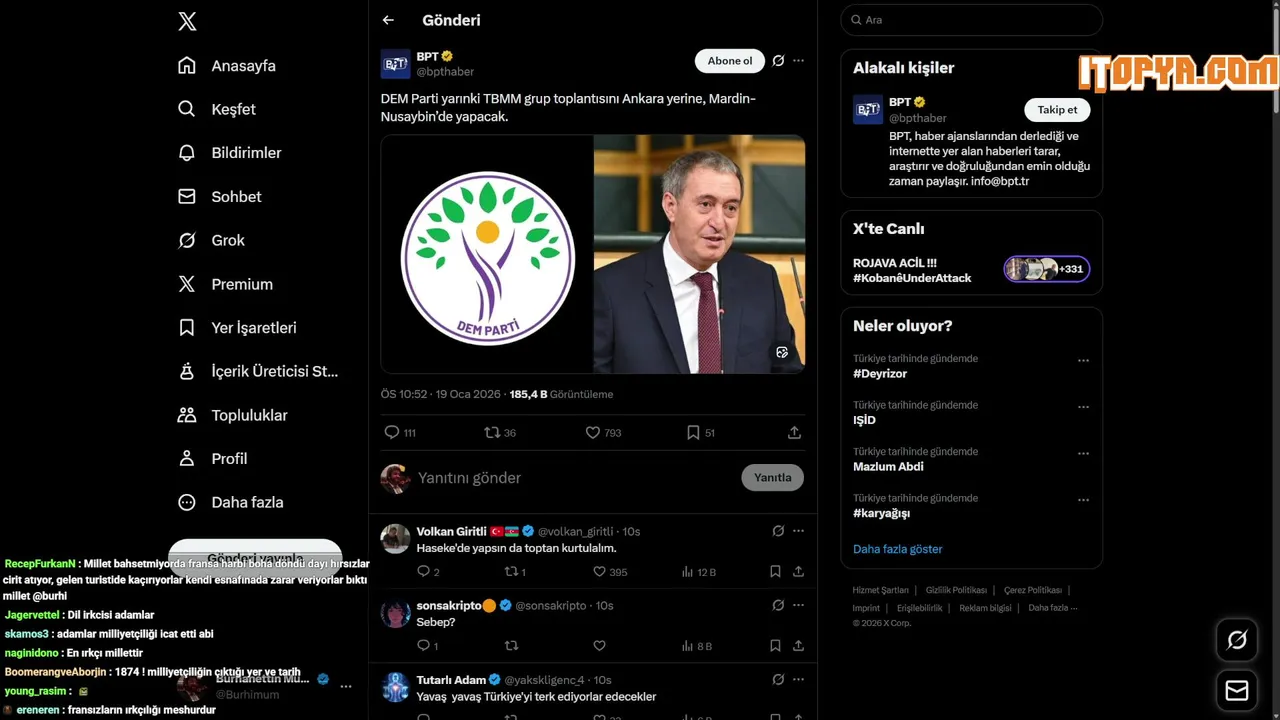Click the X logo icon
1280x720 pixels.
[187, 21]
